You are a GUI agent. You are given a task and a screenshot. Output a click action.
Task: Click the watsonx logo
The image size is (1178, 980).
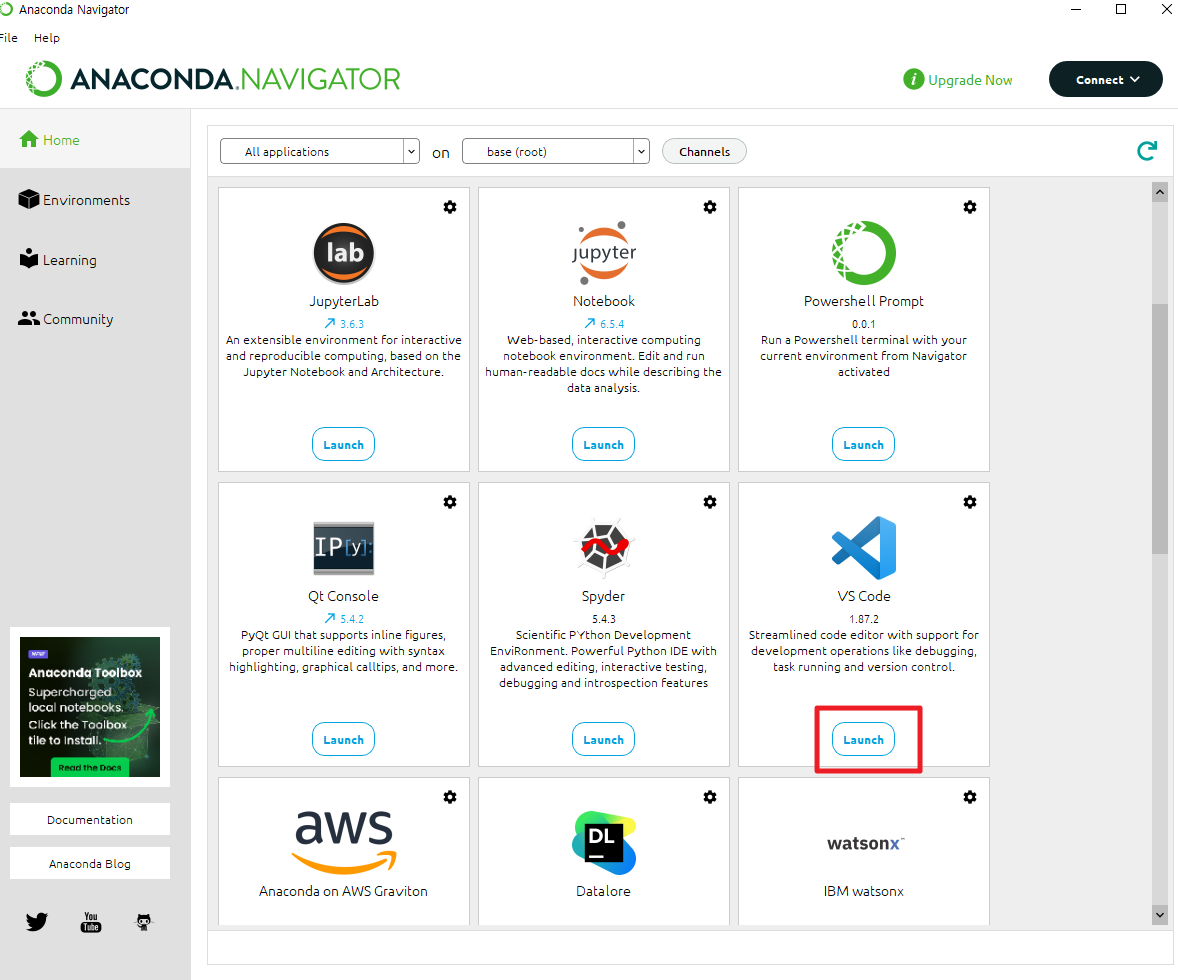pyautogui.click(x=865, y=843)
